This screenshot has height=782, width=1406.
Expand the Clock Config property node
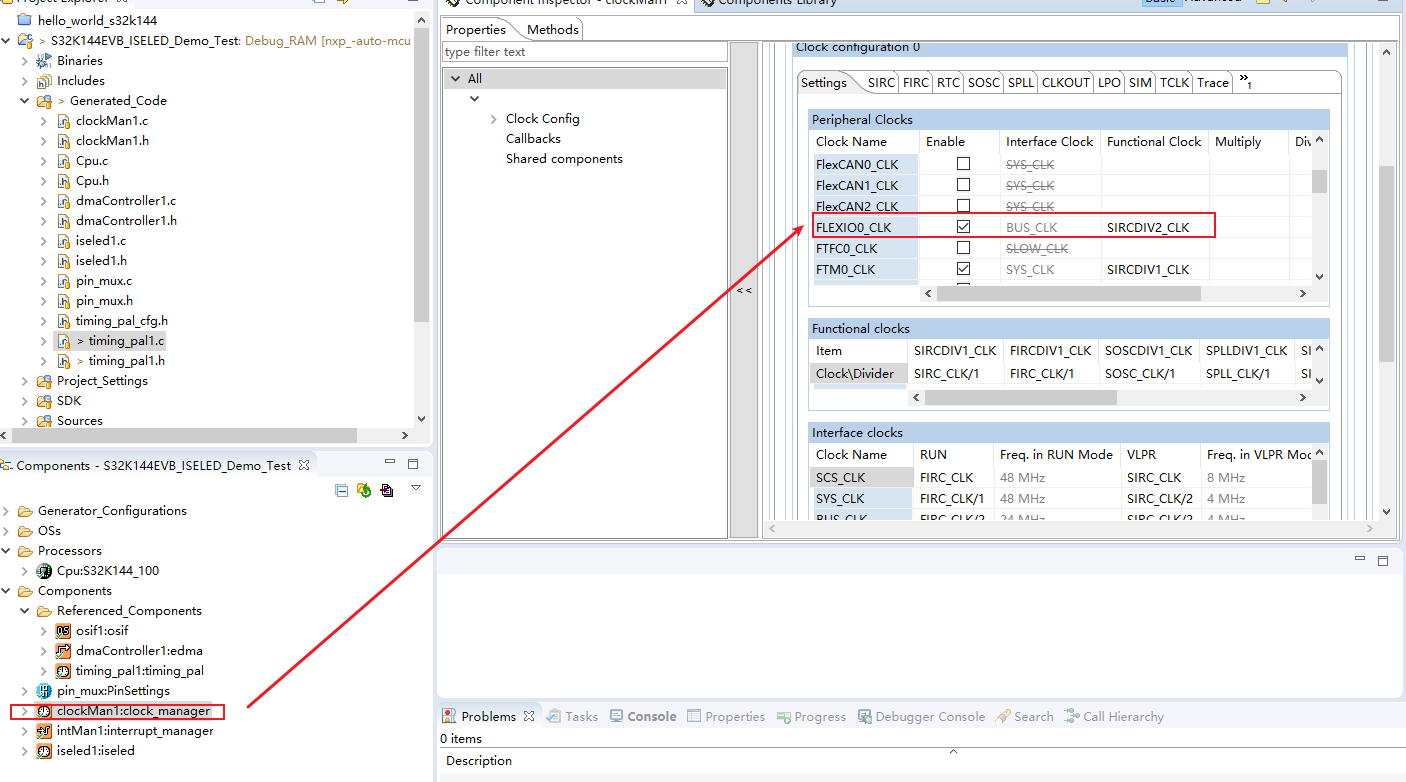[493, 119]
